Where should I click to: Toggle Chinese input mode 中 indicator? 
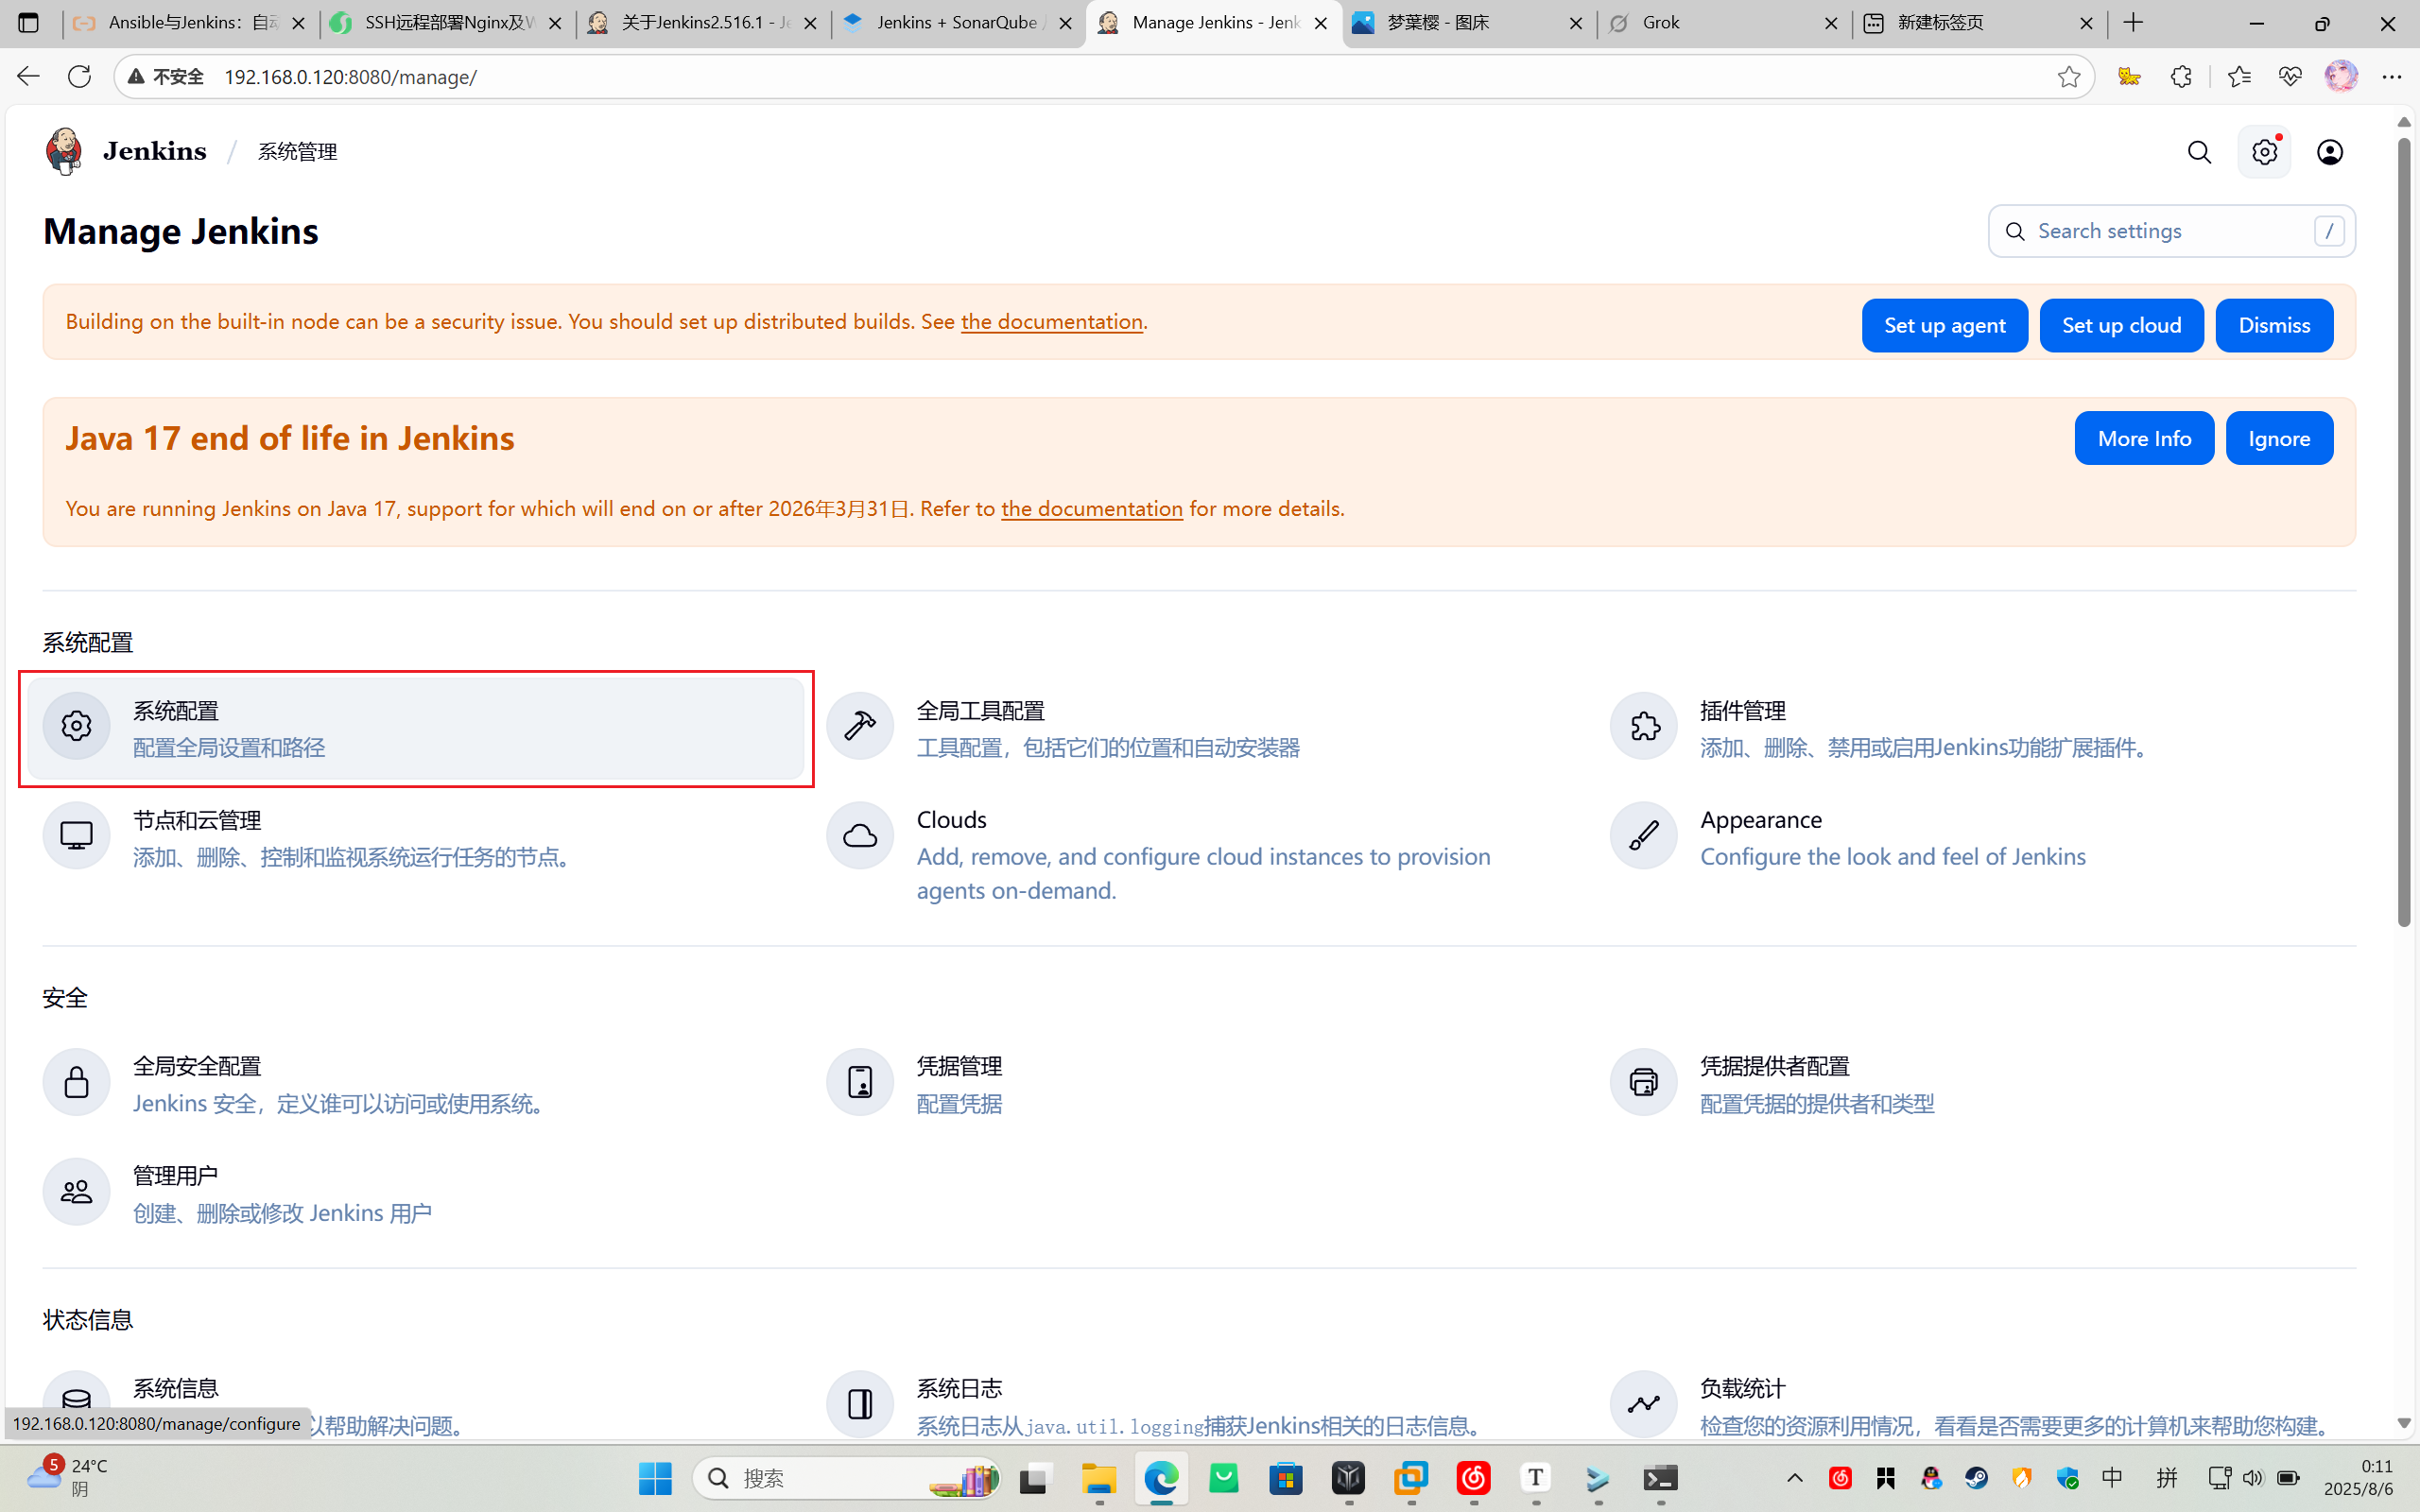[x=2112, y=1478]
